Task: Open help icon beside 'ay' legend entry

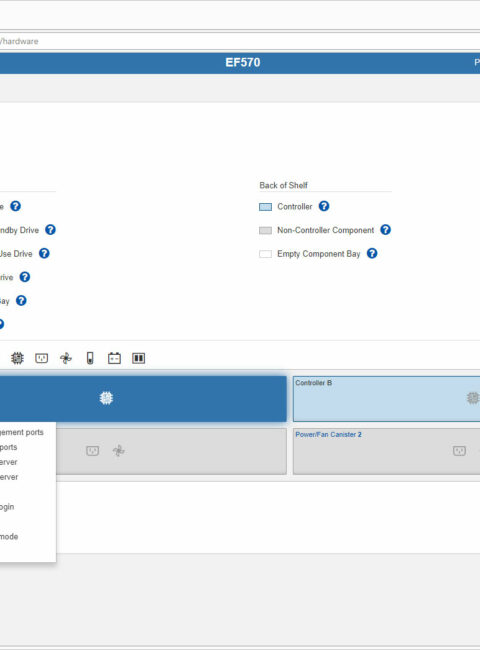Action: (x=21, y=301)
